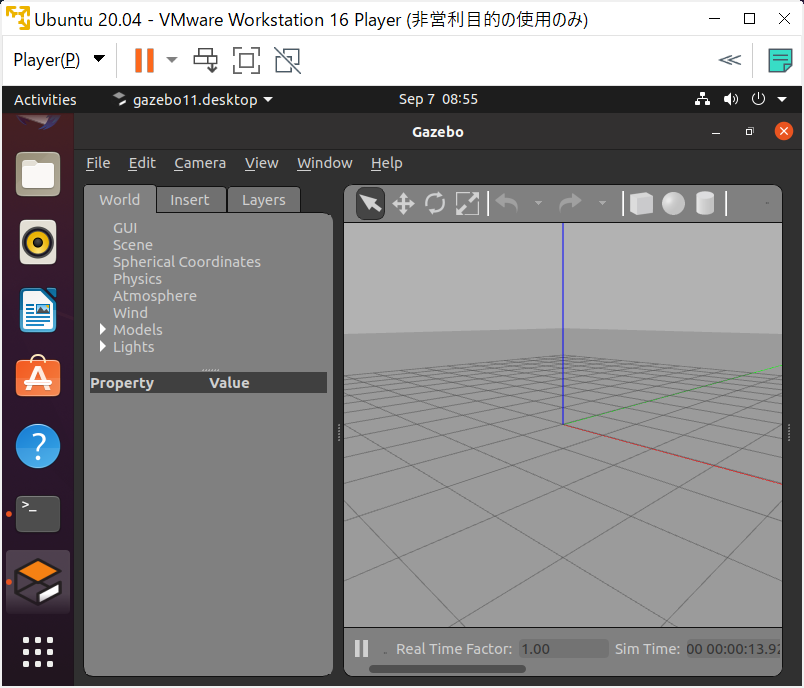This screenshot has width=804, height=688.
Task: Click the network icon in top bar
Action: point(702,99)
